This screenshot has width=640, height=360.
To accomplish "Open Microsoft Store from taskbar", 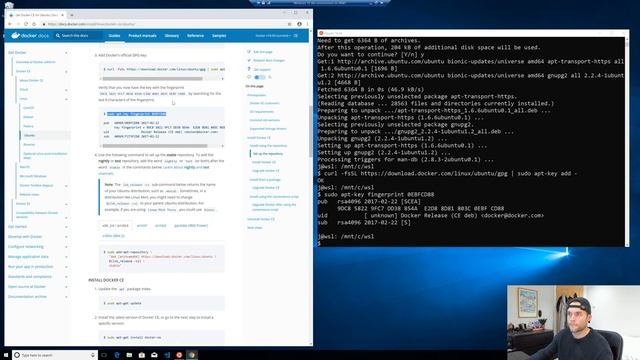I will click(142, 355).
